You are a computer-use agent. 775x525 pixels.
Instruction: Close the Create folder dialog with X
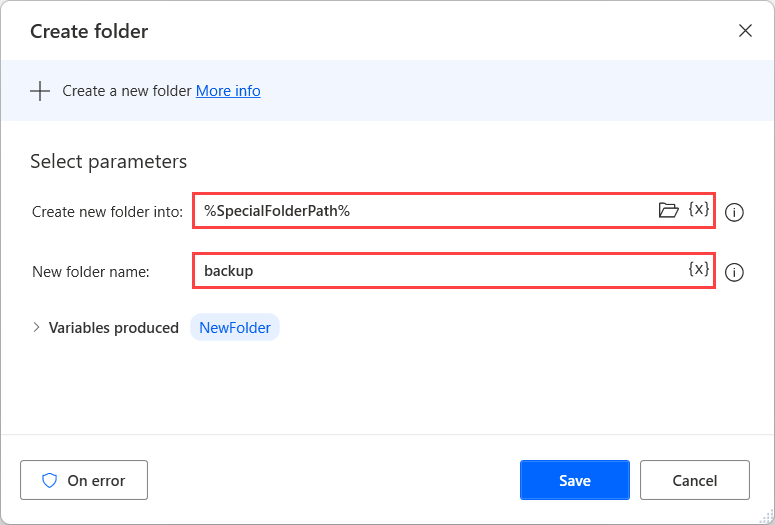[x=745, y=31]
